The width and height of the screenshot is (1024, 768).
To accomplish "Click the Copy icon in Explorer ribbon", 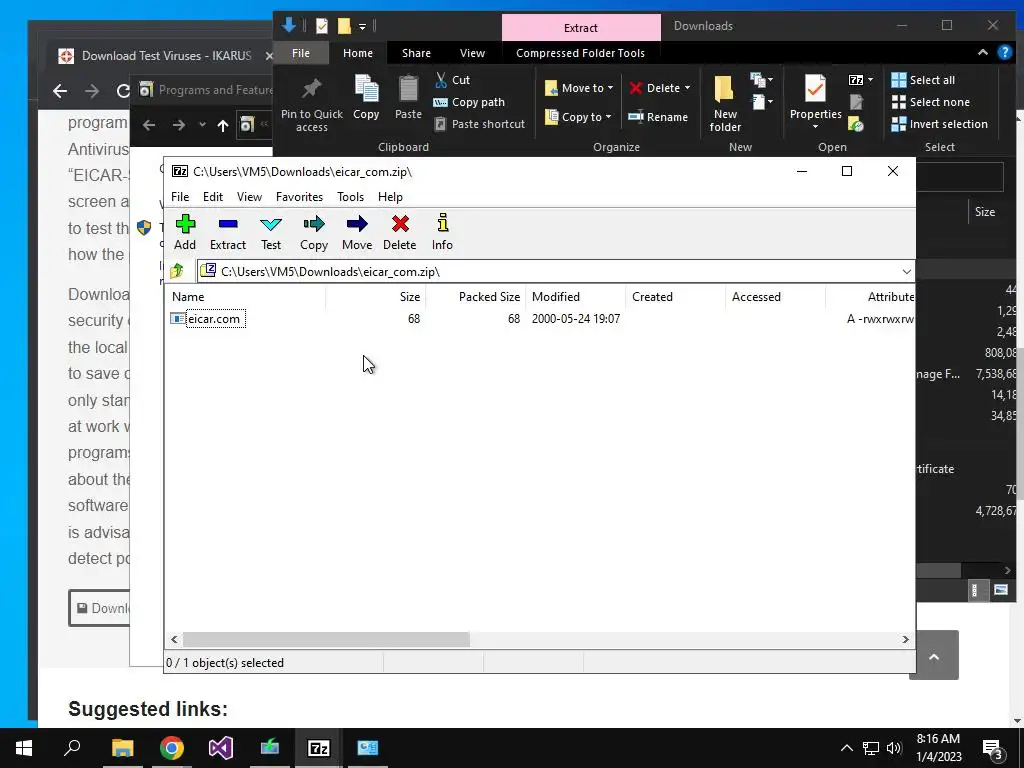I will click(366, 98).
